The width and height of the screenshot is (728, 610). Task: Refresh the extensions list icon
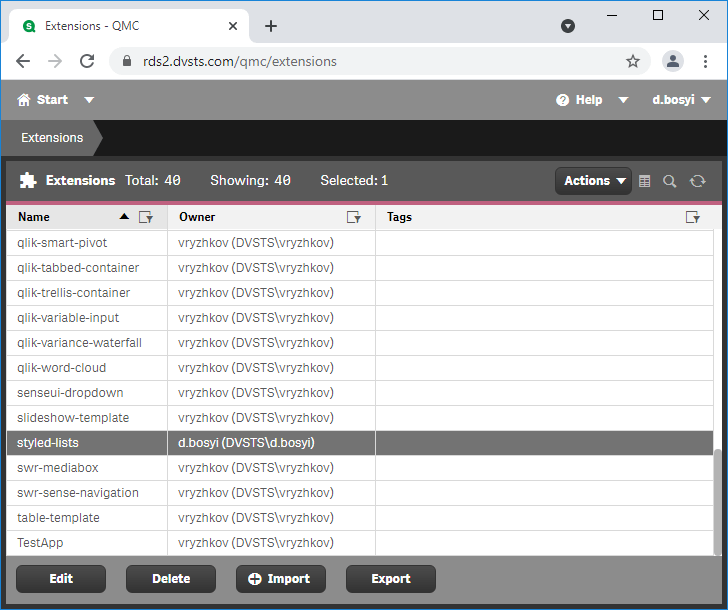tap(697, 181)
